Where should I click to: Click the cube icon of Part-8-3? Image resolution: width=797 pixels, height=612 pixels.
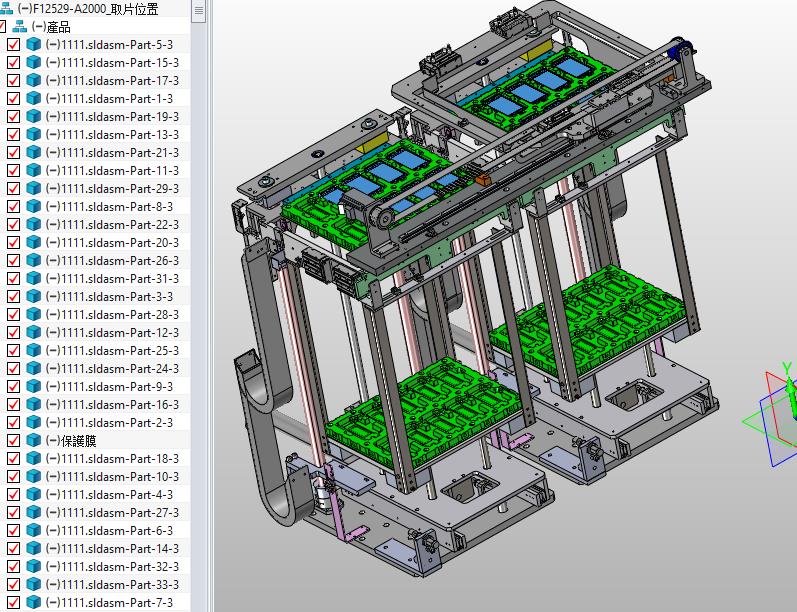coord(34,206)
